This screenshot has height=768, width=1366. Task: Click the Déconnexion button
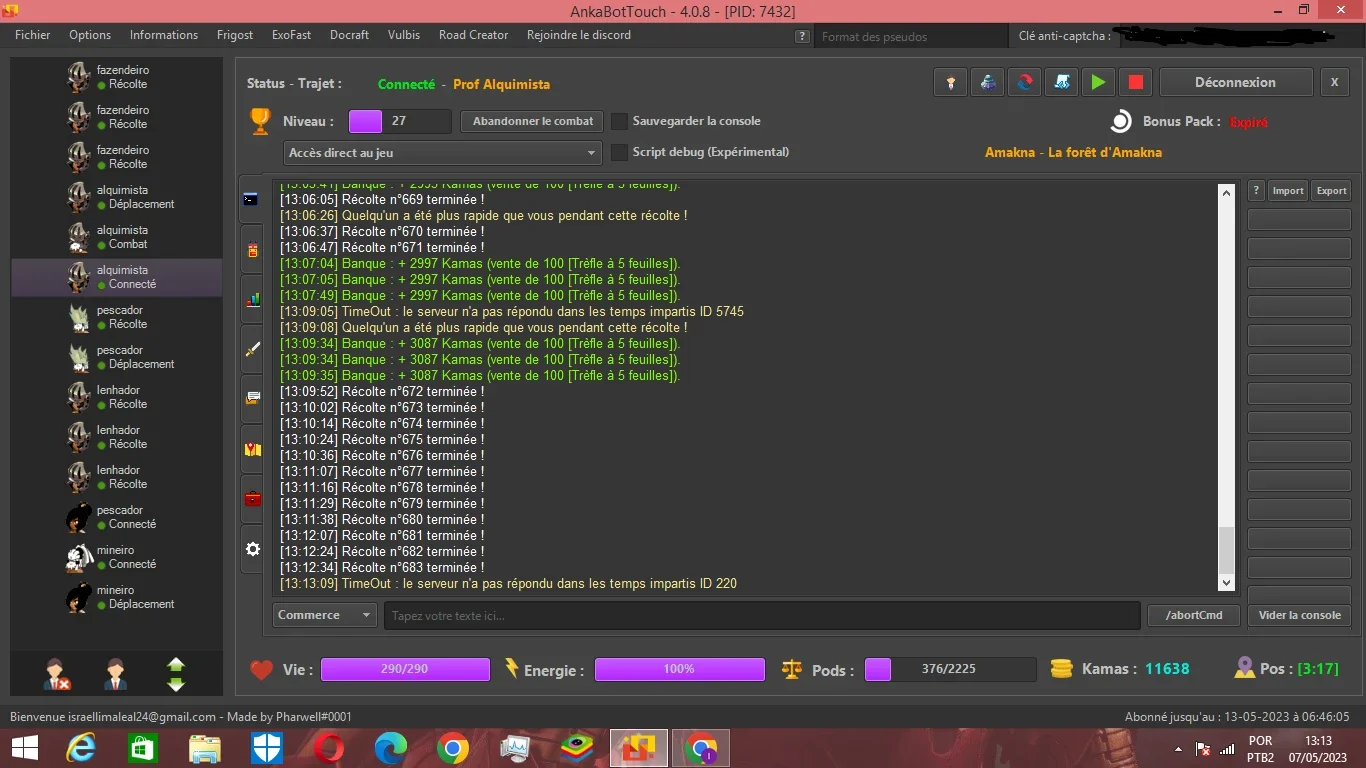pos(1235,82)
